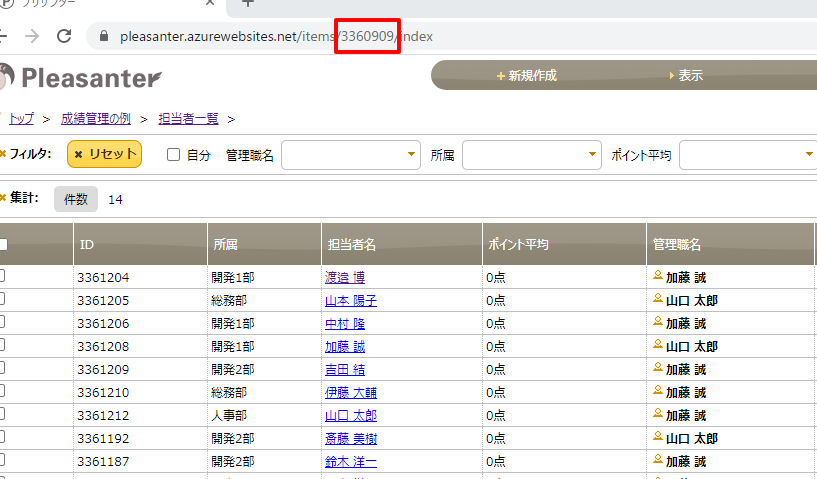The image size is (817, 479).
Task: Open the 山口 太郎 name link
Action: click(351, 415)
